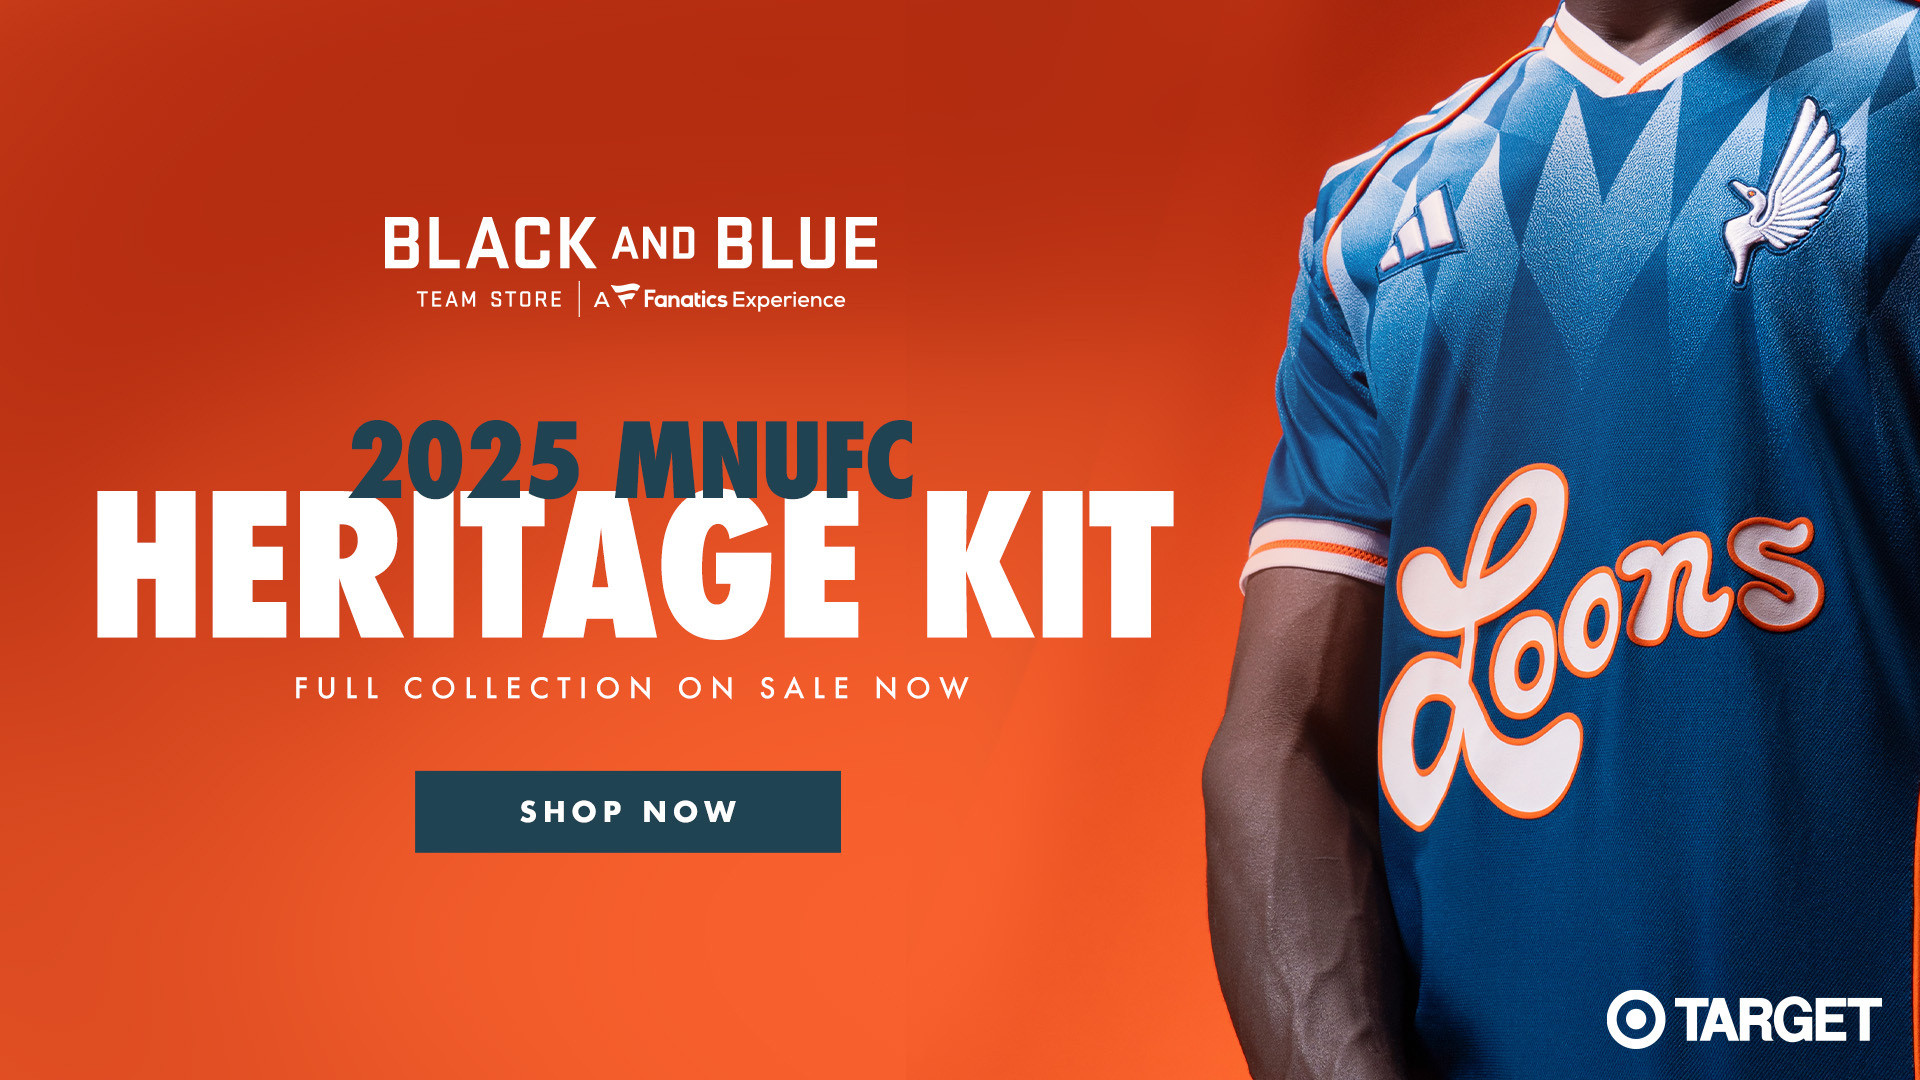This screenshot has width=1920, height=1080.
Task: Click the word BLACK in logo
Action: click(x=491, y=243)
